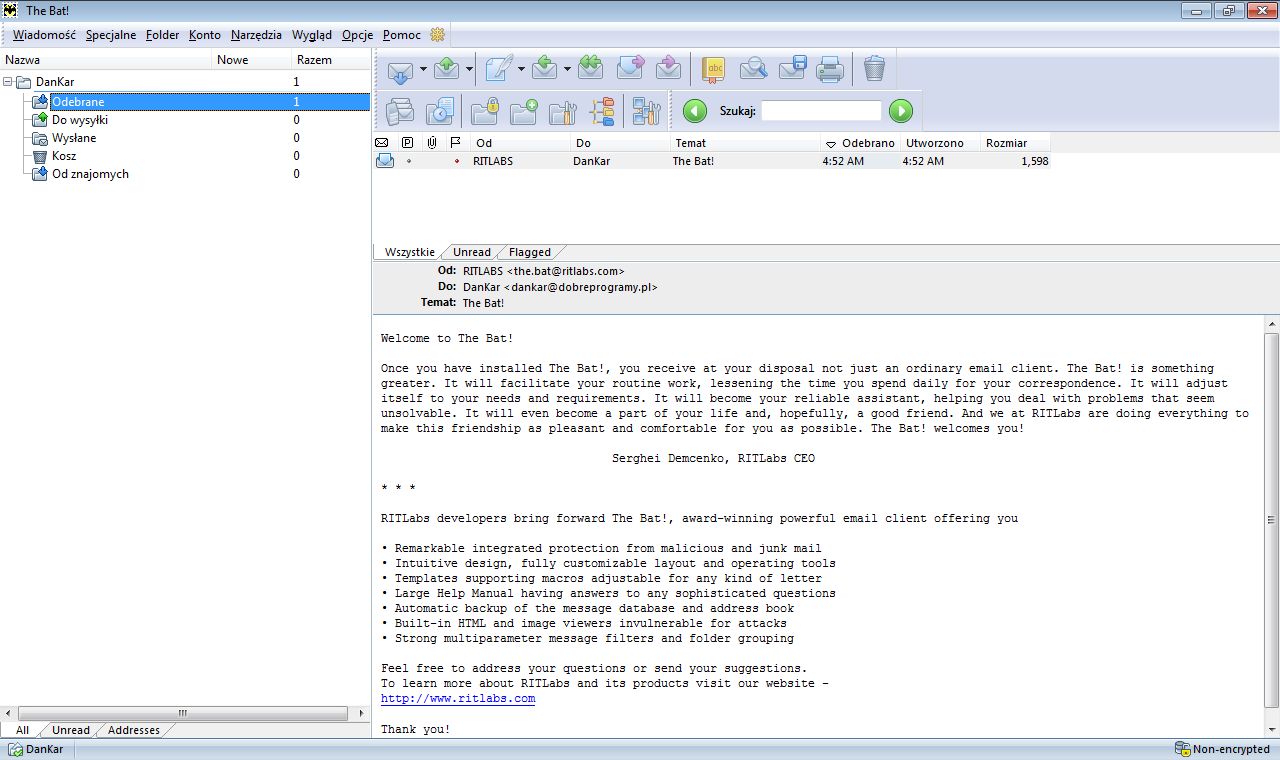Switch to the Unread tab above the preview

click(471, 251)
